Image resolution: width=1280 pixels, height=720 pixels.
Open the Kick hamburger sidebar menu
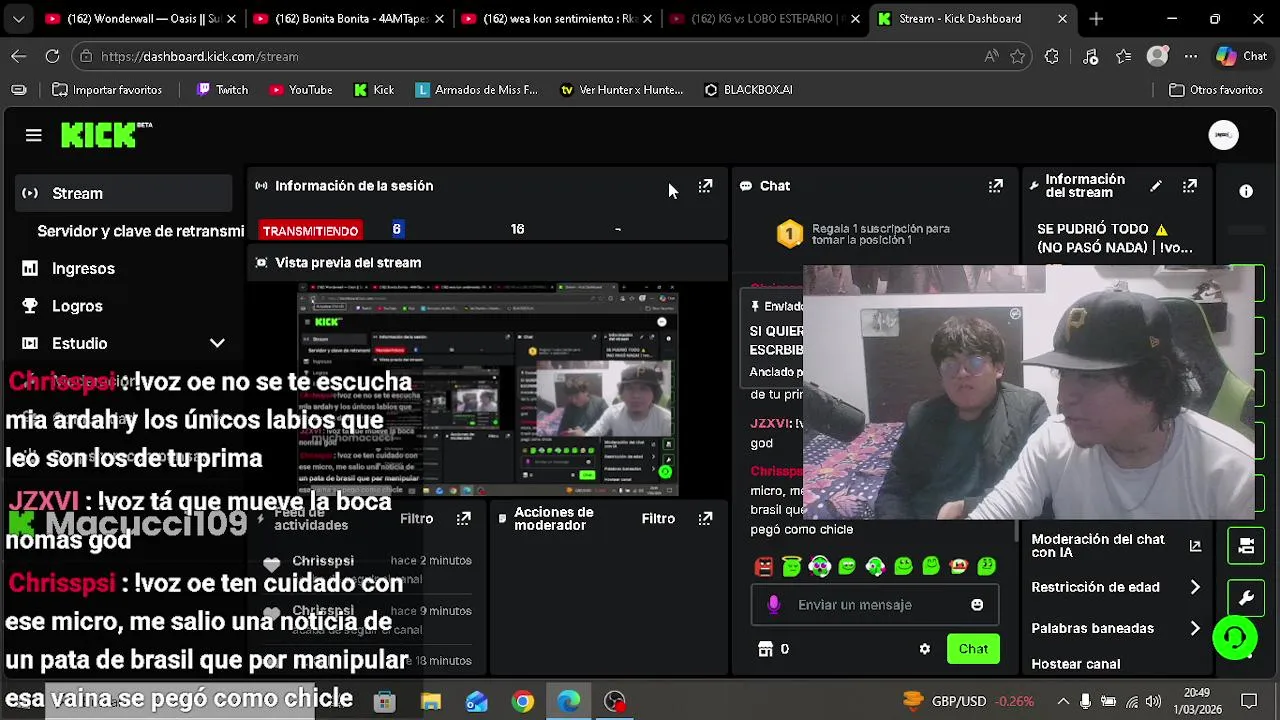point(33,135)
